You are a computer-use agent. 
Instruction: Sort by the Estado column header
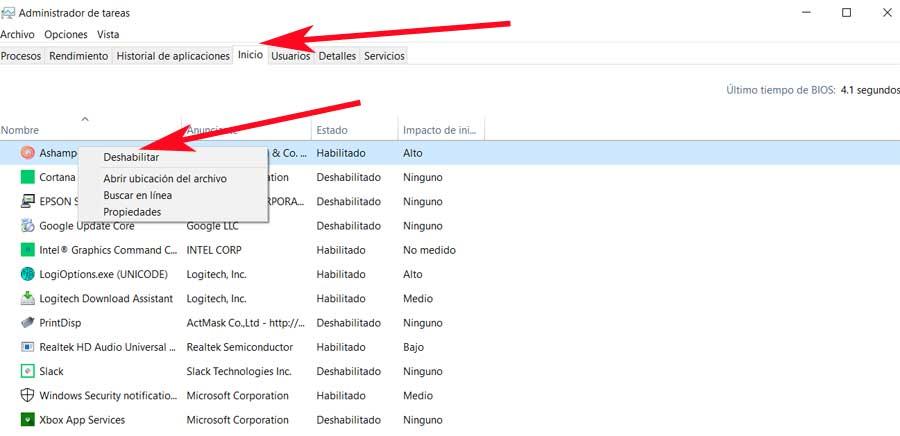[332, 130]
